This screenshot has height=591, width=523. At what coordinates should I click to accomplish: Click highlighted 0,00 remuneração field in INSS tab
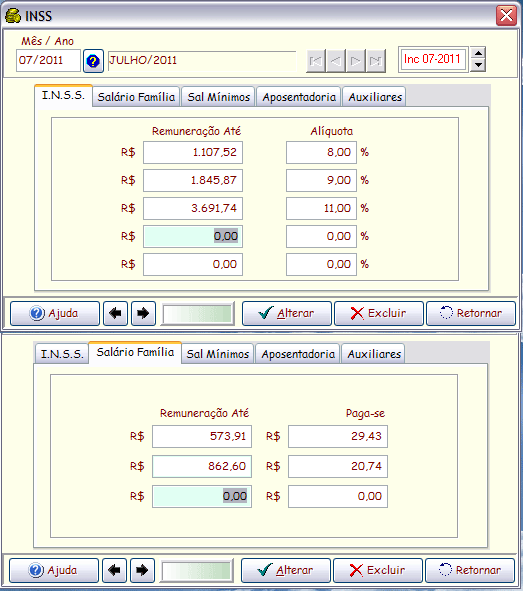(x=193, y=236)
